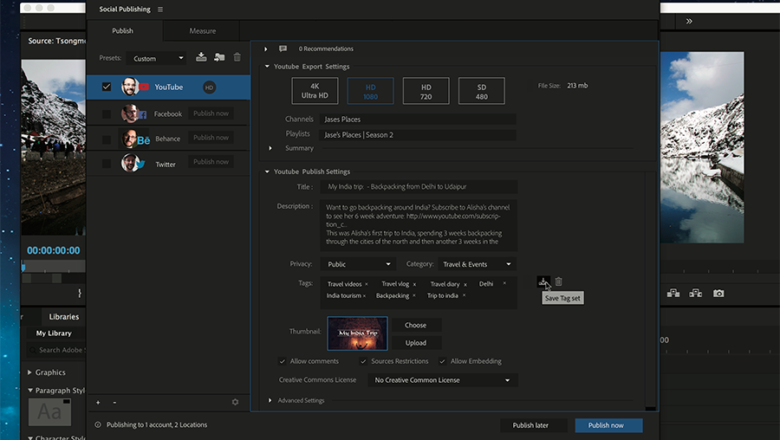Image resolution: width=780 pixels, height=440 pixels.
Task: Click the Title input field
Action: click(x=419, y=187)
